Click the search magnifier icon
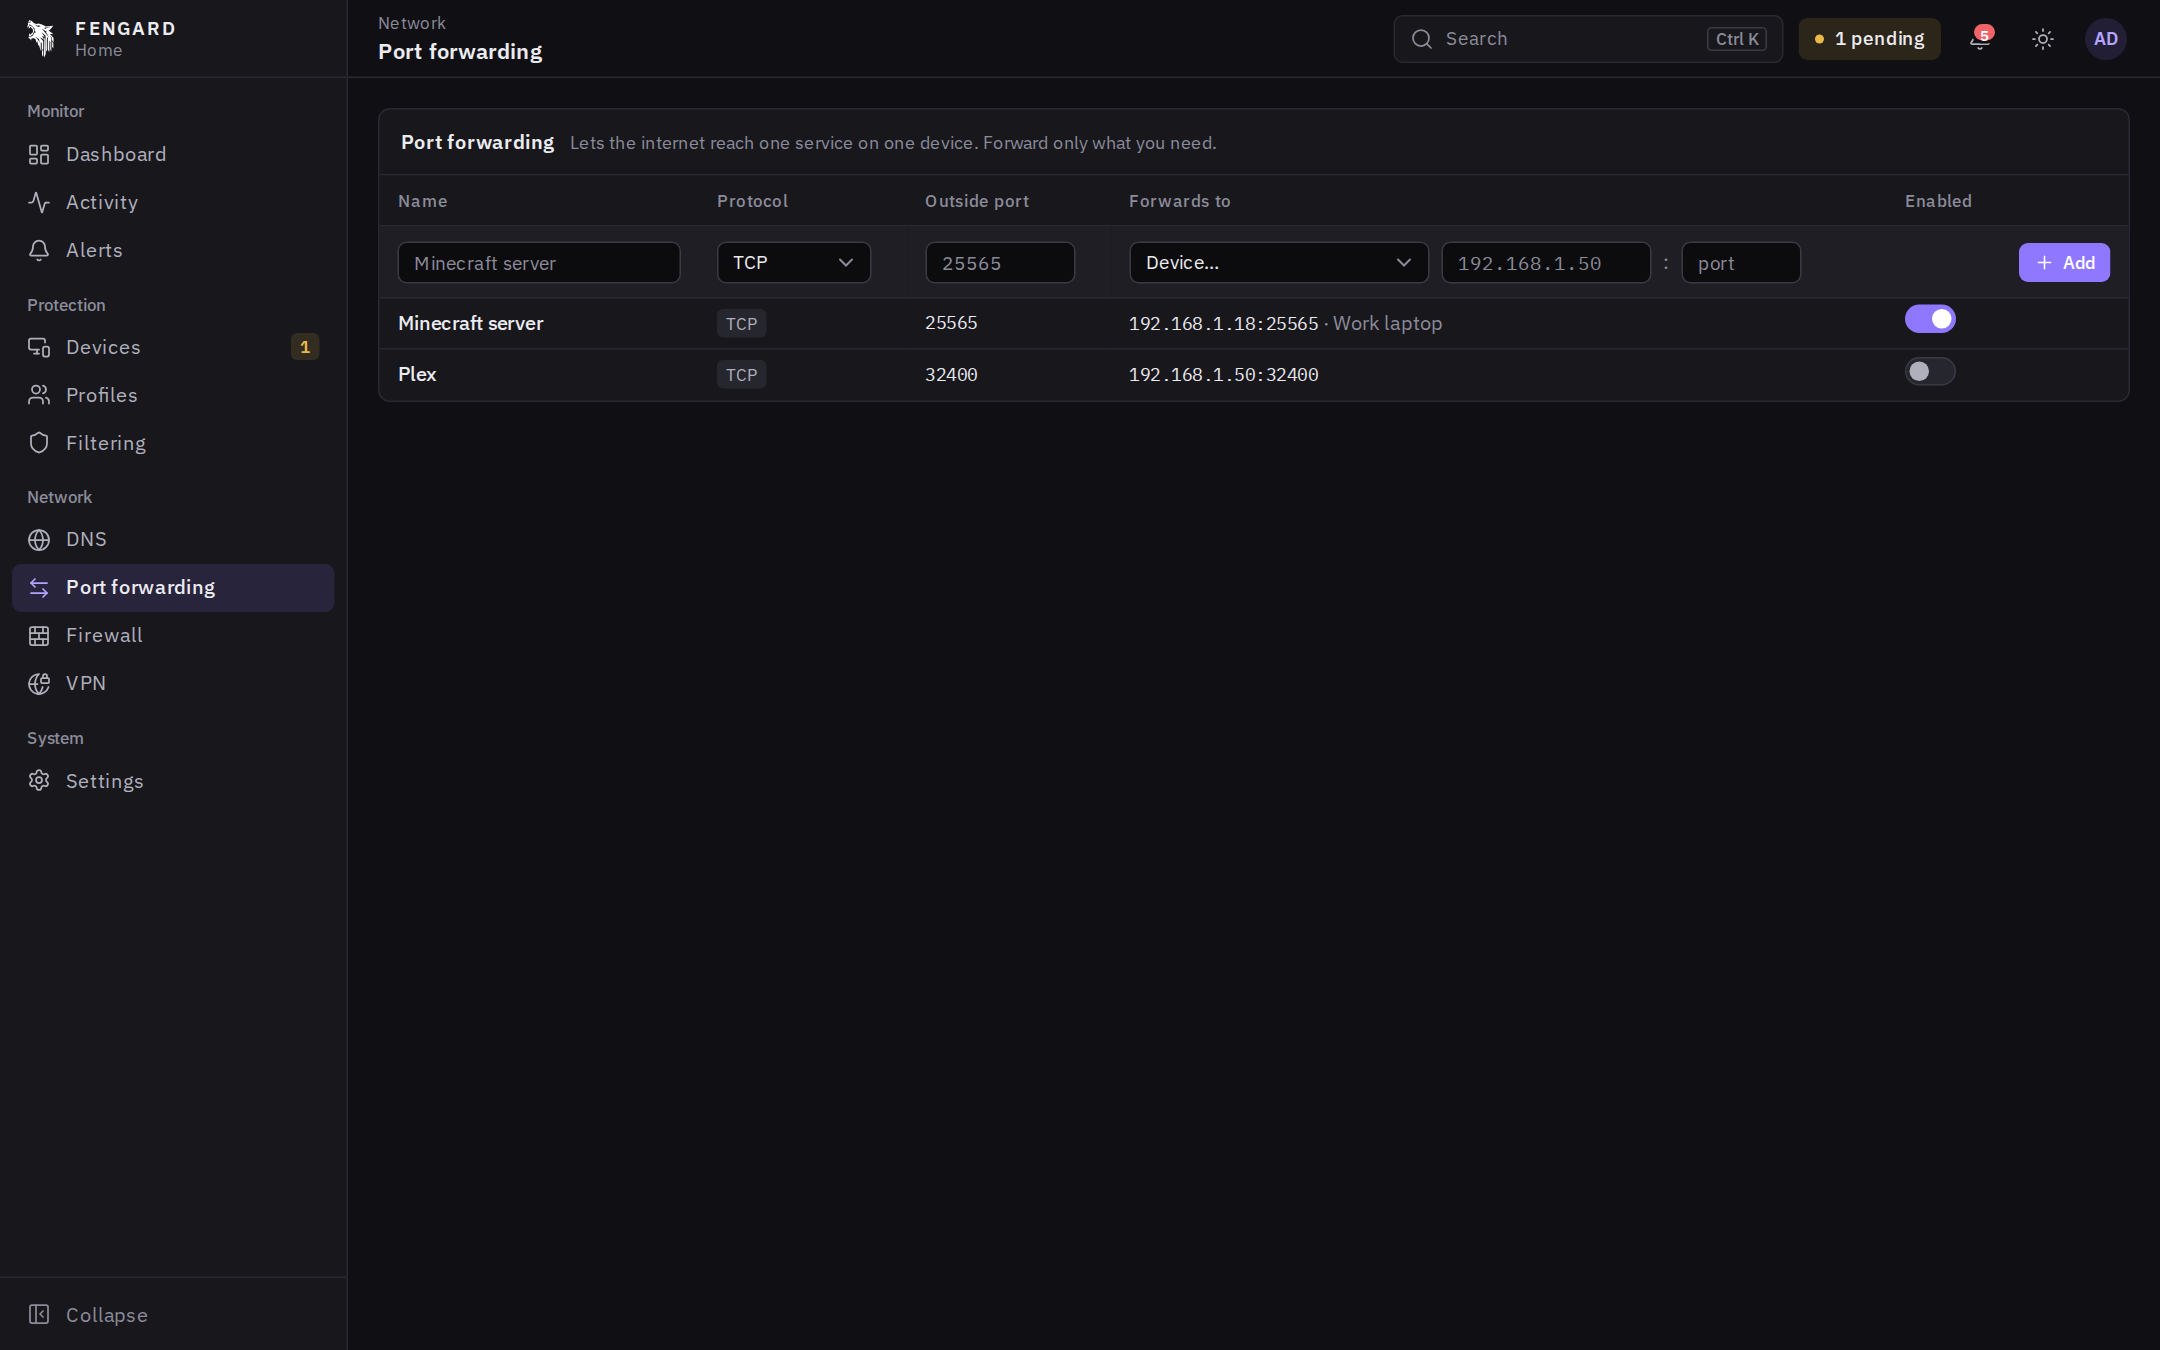The width and height of the screenshot is (2160, 1350). point(1422,39)
